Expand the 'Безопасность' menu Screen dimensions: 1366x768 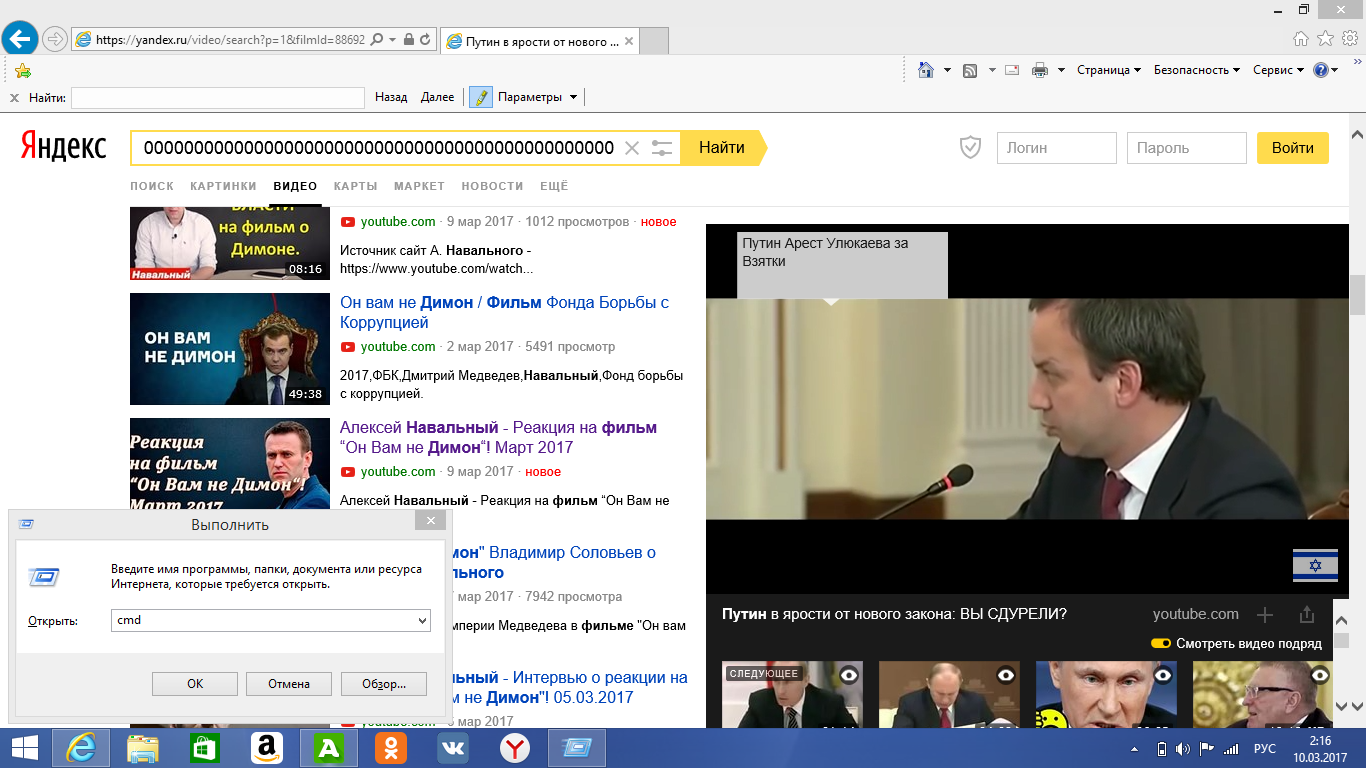(x=1197, y=70)
